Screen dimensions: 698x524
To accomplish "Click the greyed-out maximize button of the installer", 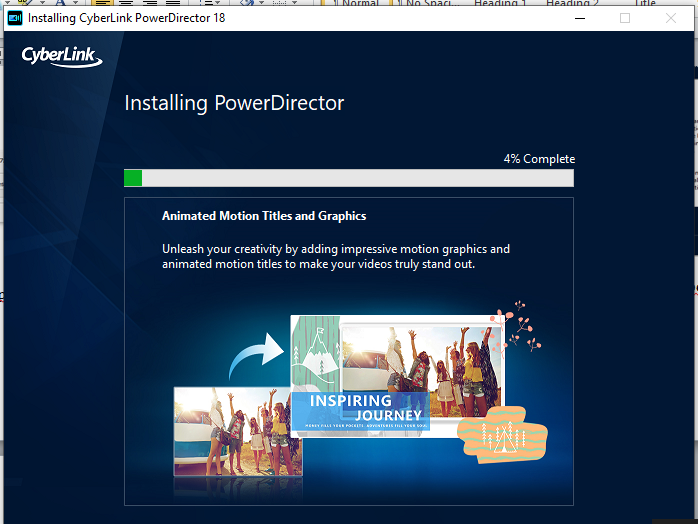I will tap(625, 18).
